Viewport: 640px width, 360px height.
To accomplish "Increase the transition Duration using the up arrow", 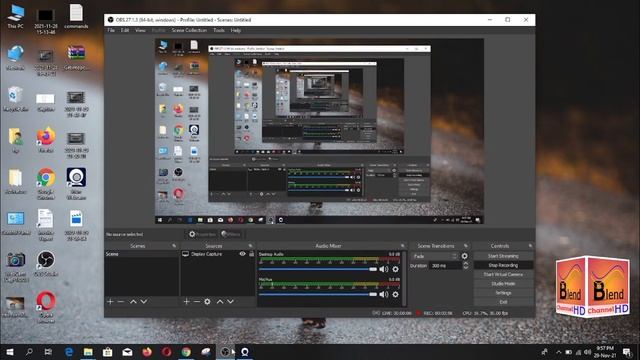I will [466, 264].
